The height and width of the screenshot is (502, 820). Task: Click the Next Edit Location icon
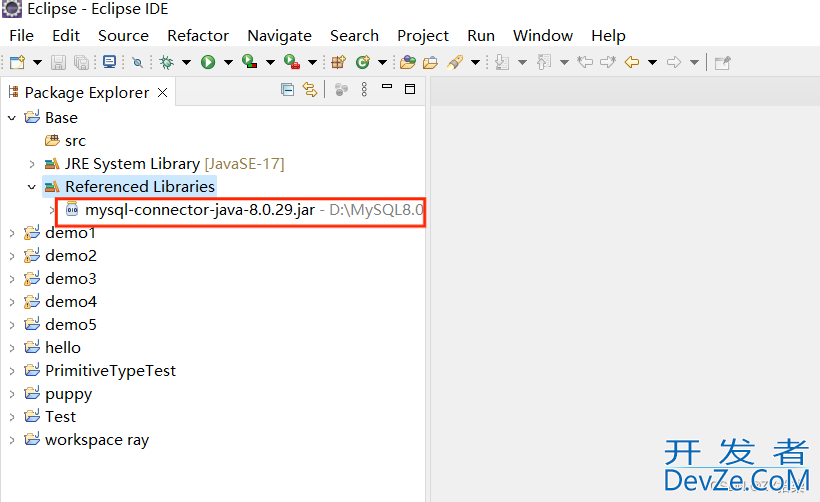click(608, 62)
